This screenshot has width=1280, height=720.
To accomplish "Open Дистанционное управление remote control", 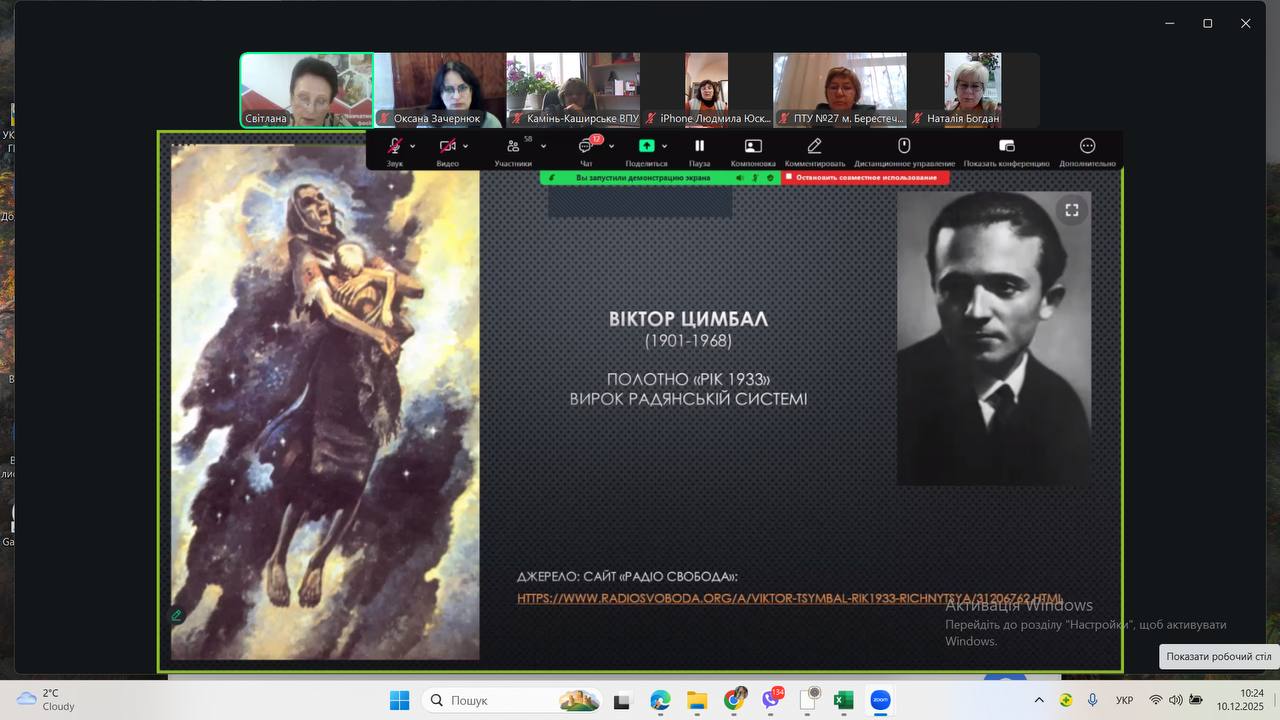I will 904,147.
